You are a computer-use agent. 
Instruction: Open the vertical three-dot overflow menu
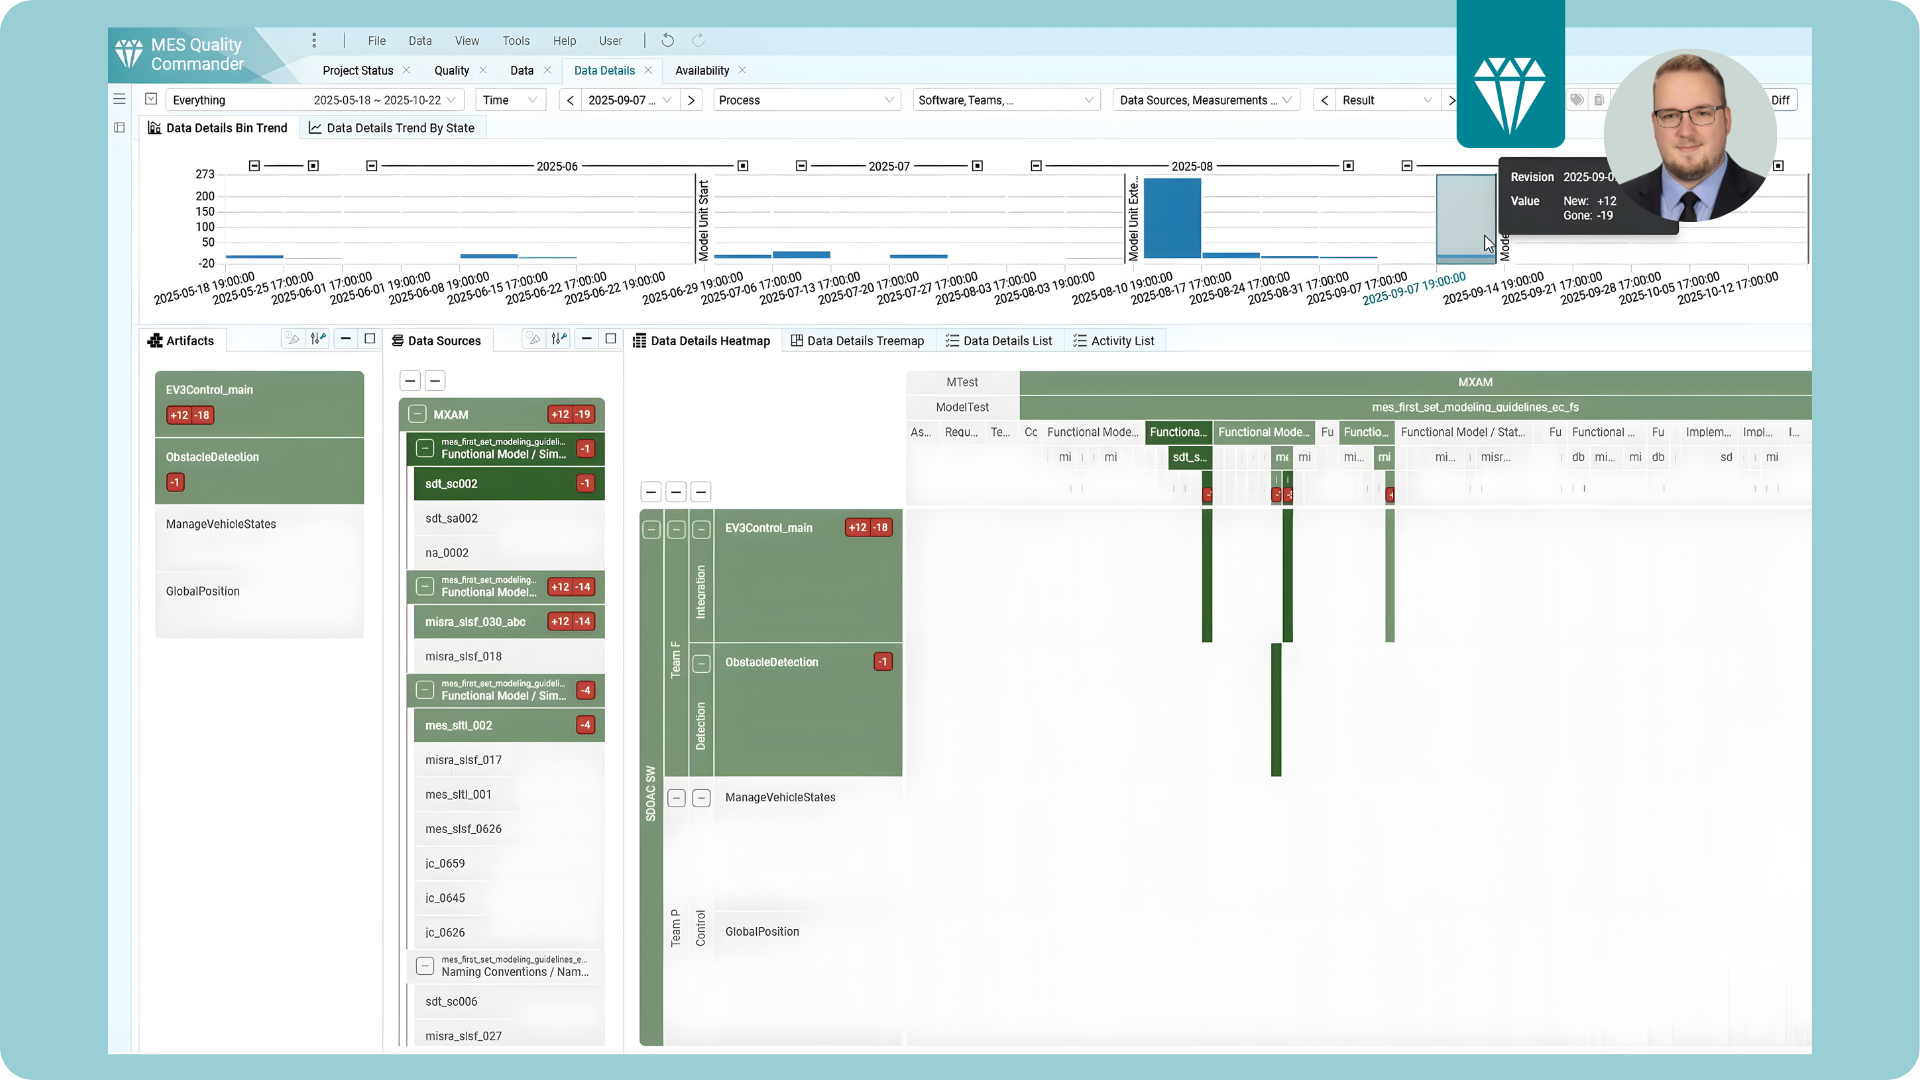[x=314, y=41]
